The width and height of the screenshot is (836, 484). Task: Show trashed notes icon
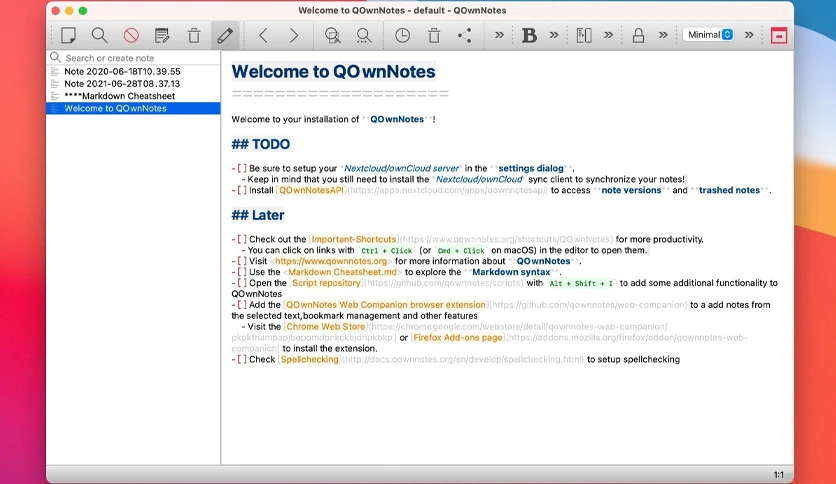(x=434, y=36)
